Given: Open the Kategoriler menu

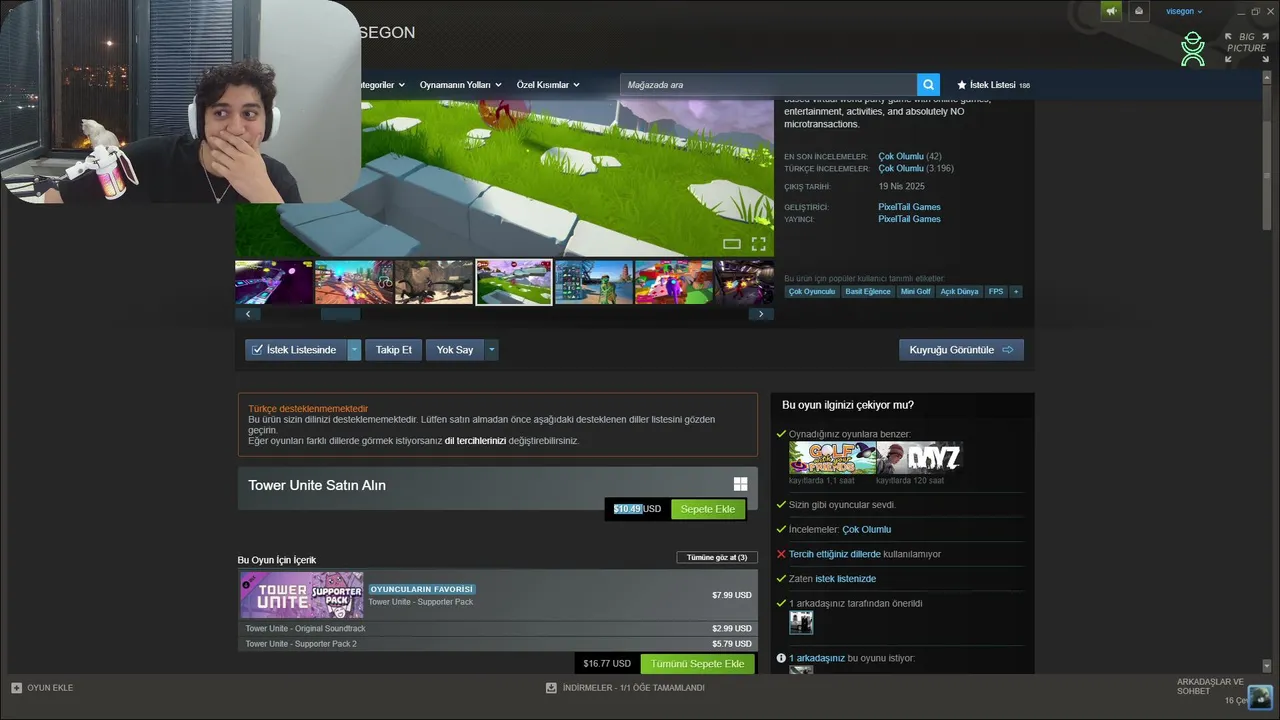Looking at the screenshot, I should pyautogui.click(x=380, y=85).
